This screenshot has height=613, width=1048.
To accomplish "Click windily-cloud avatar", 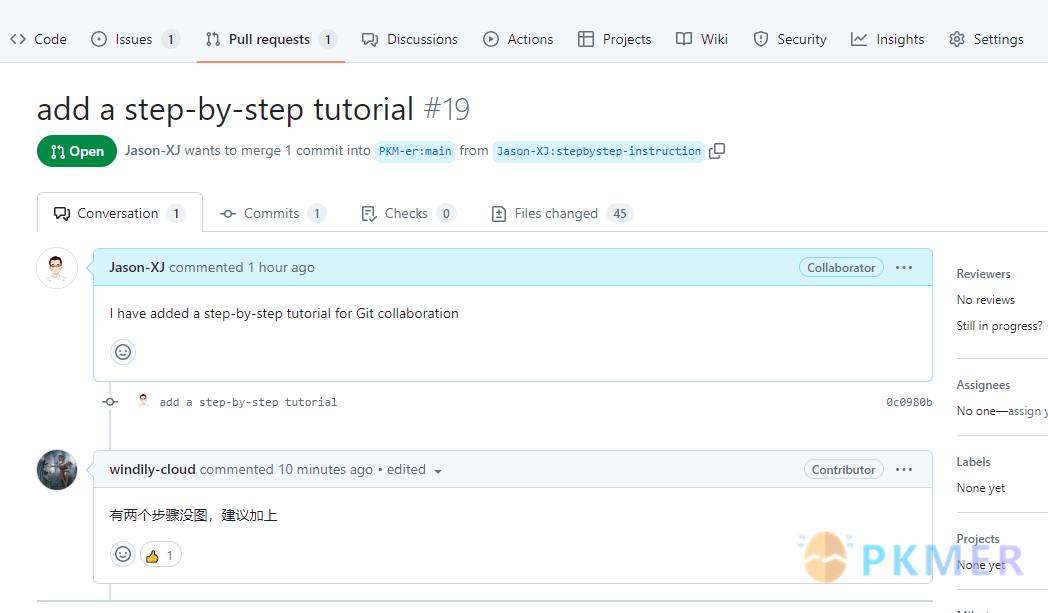I will [x=57, y=470].
